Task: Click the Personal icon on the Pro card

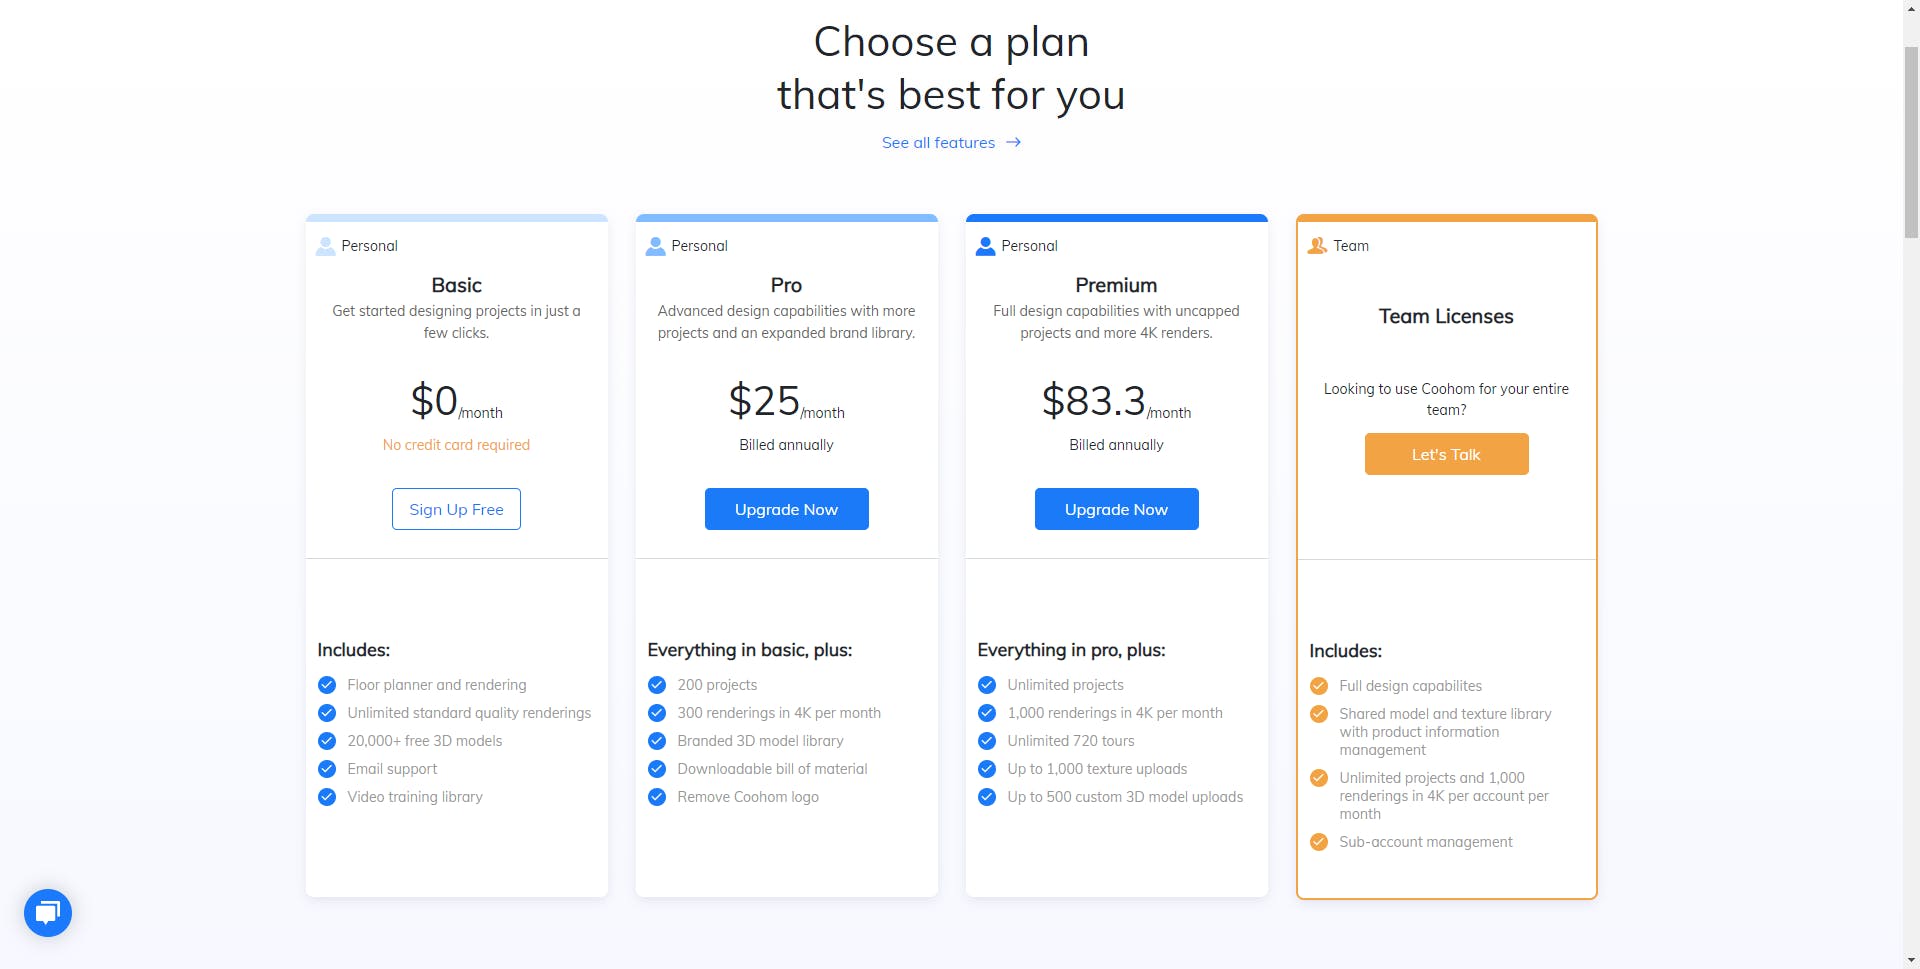Action: [656, 245]
